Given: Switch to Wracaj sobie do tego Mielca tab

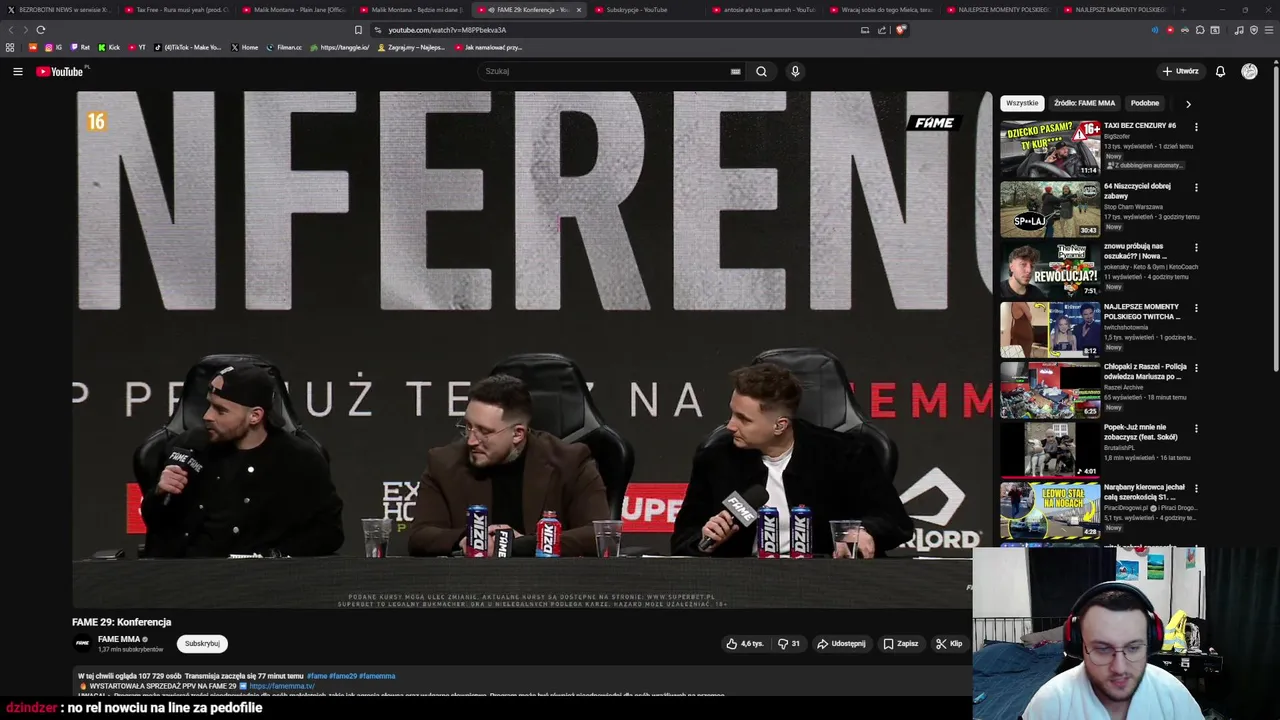Looking at the screenshot, I should (880, 10).
